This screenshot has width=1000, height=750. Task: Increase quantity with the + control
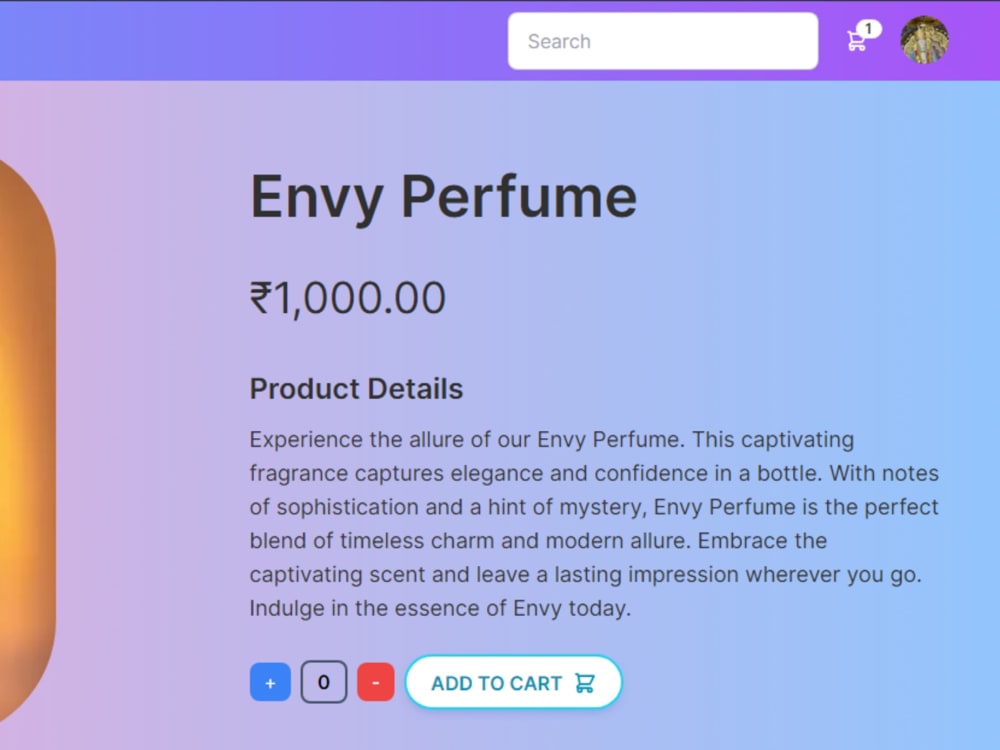pos(270,682)
